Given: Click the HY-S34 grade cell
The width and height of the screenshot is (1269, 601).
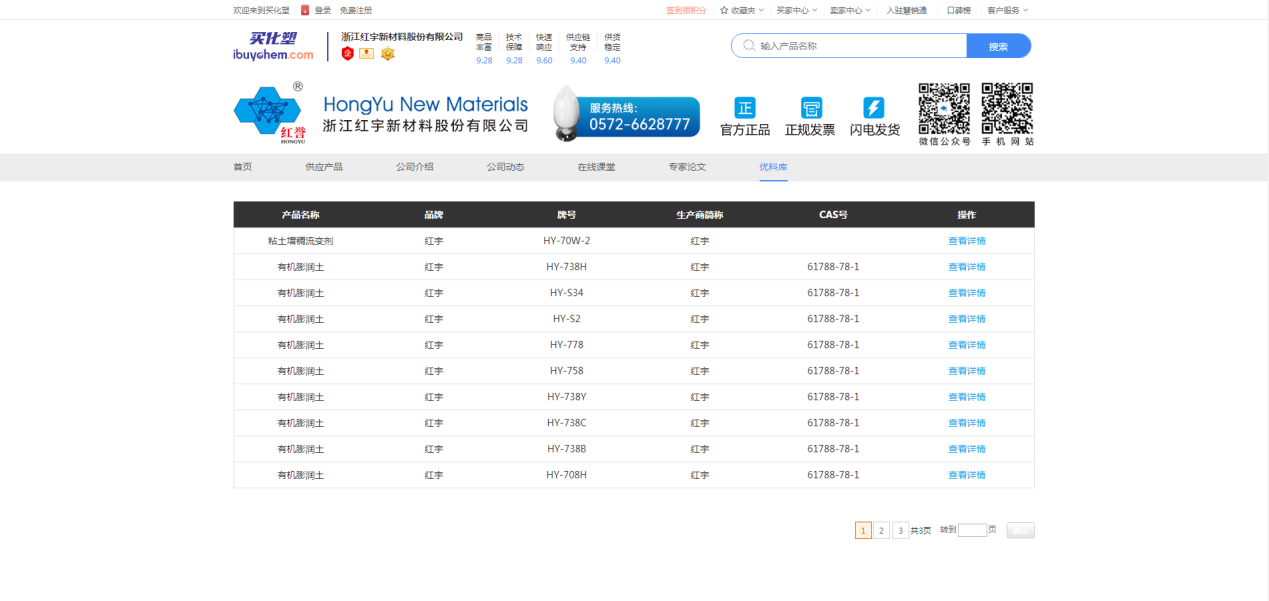Looking at the screenshot, I should coord(567,293).
